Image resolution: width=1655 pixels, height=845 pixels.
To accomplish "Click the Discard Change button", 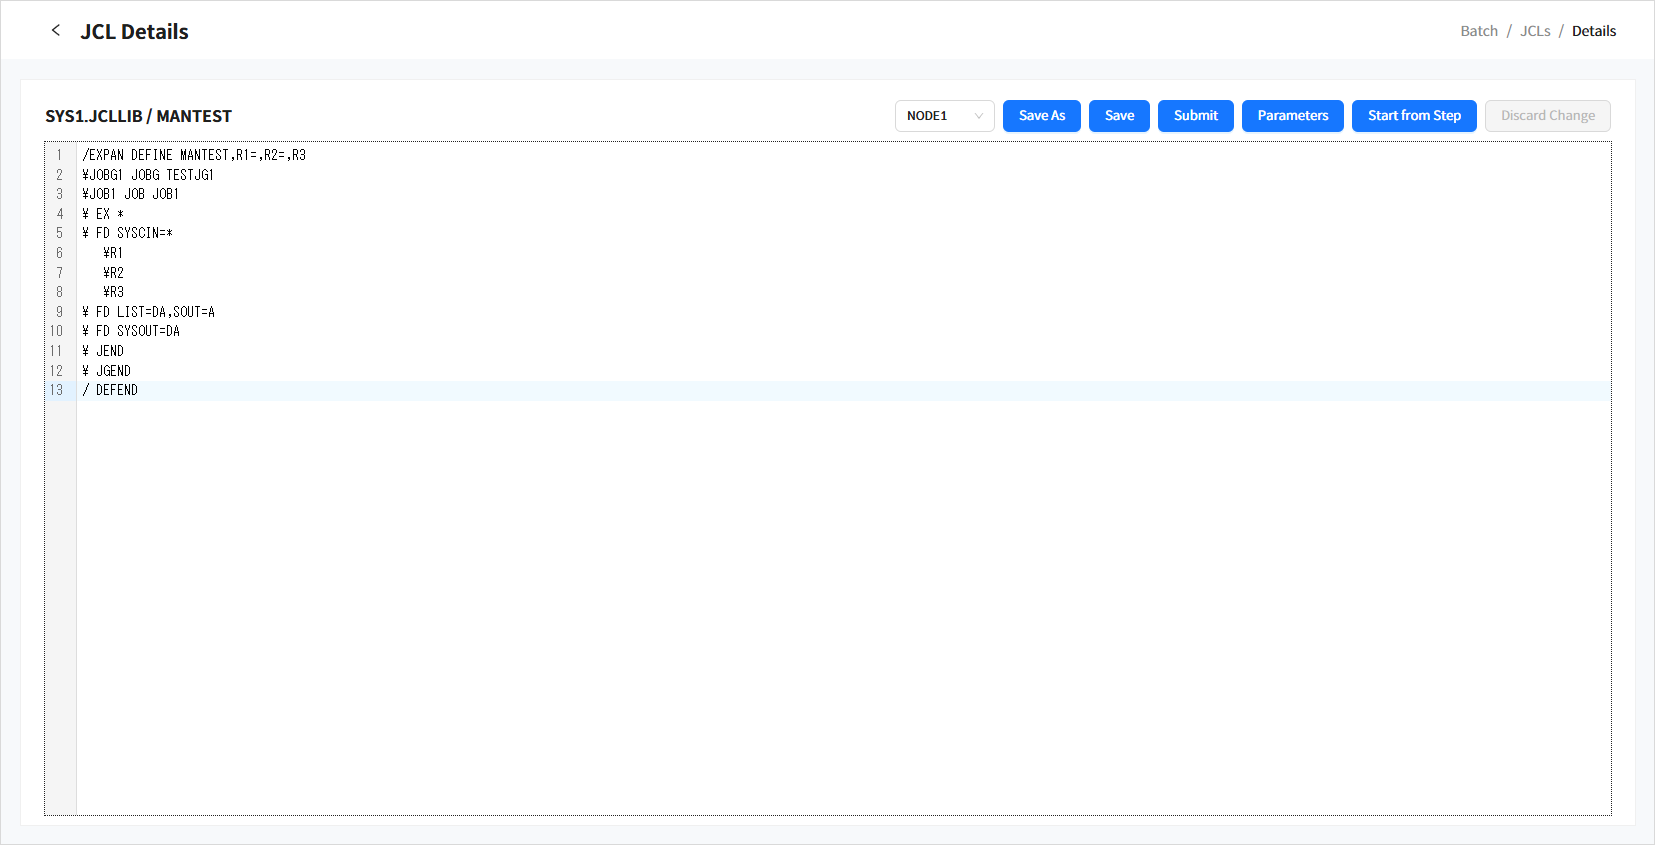I will pos(1547,116).
